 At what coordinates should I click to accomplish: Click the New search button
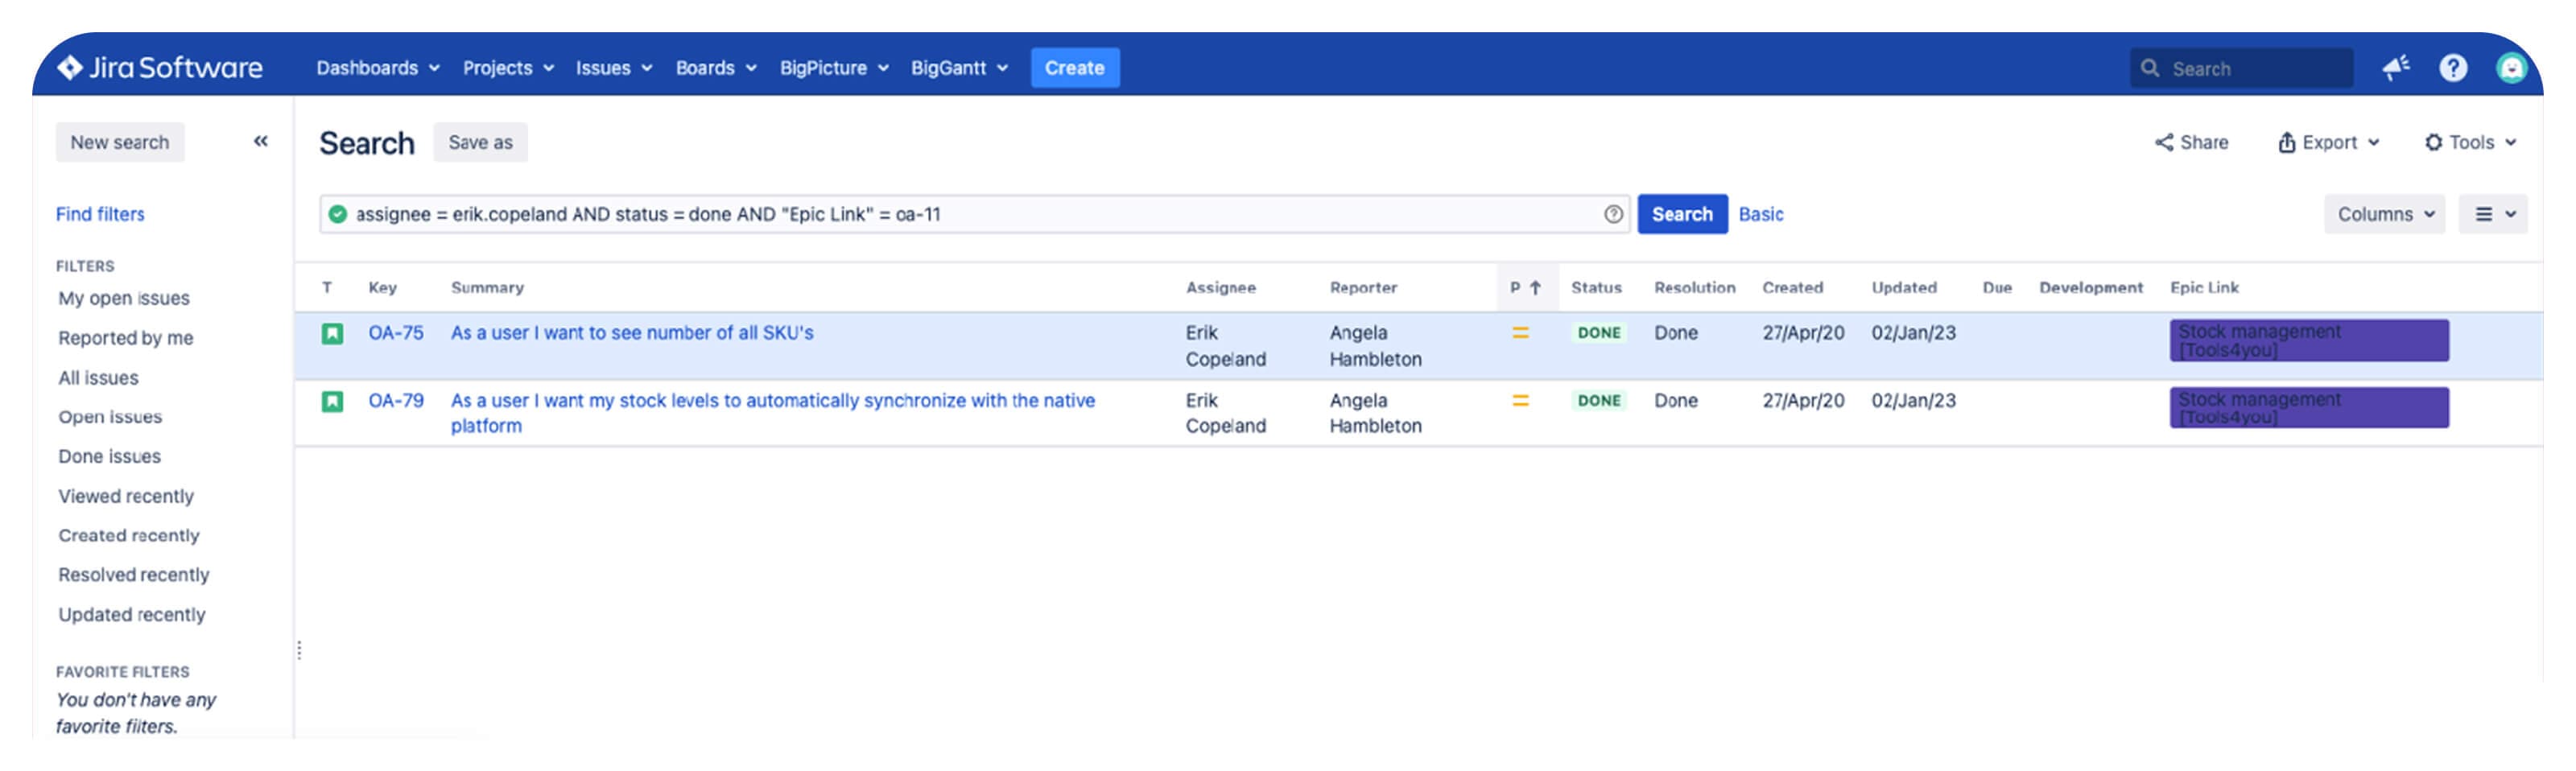120,142
